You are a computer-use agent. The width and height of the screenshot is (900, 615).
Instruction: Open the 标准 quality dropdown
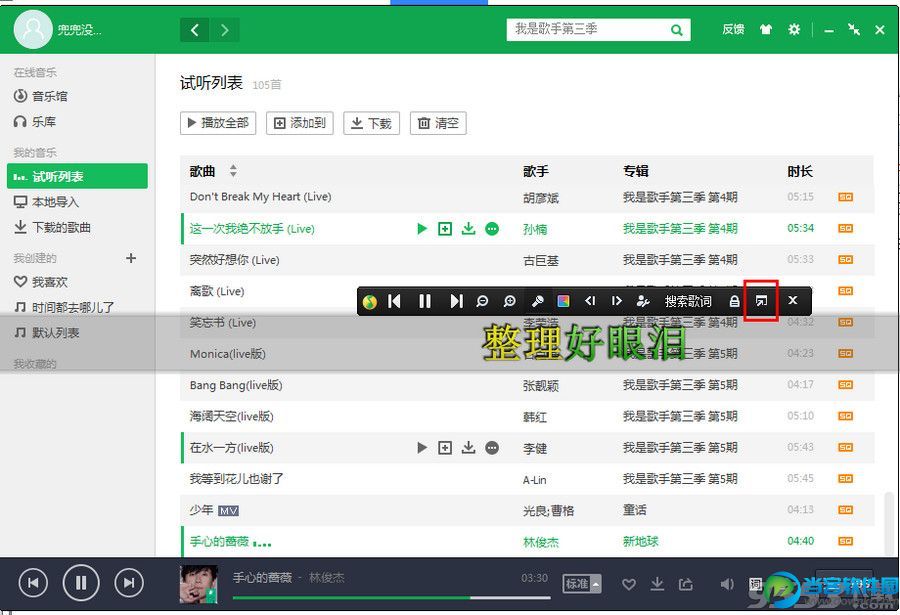pyautogui.click(x=582, y=584)
